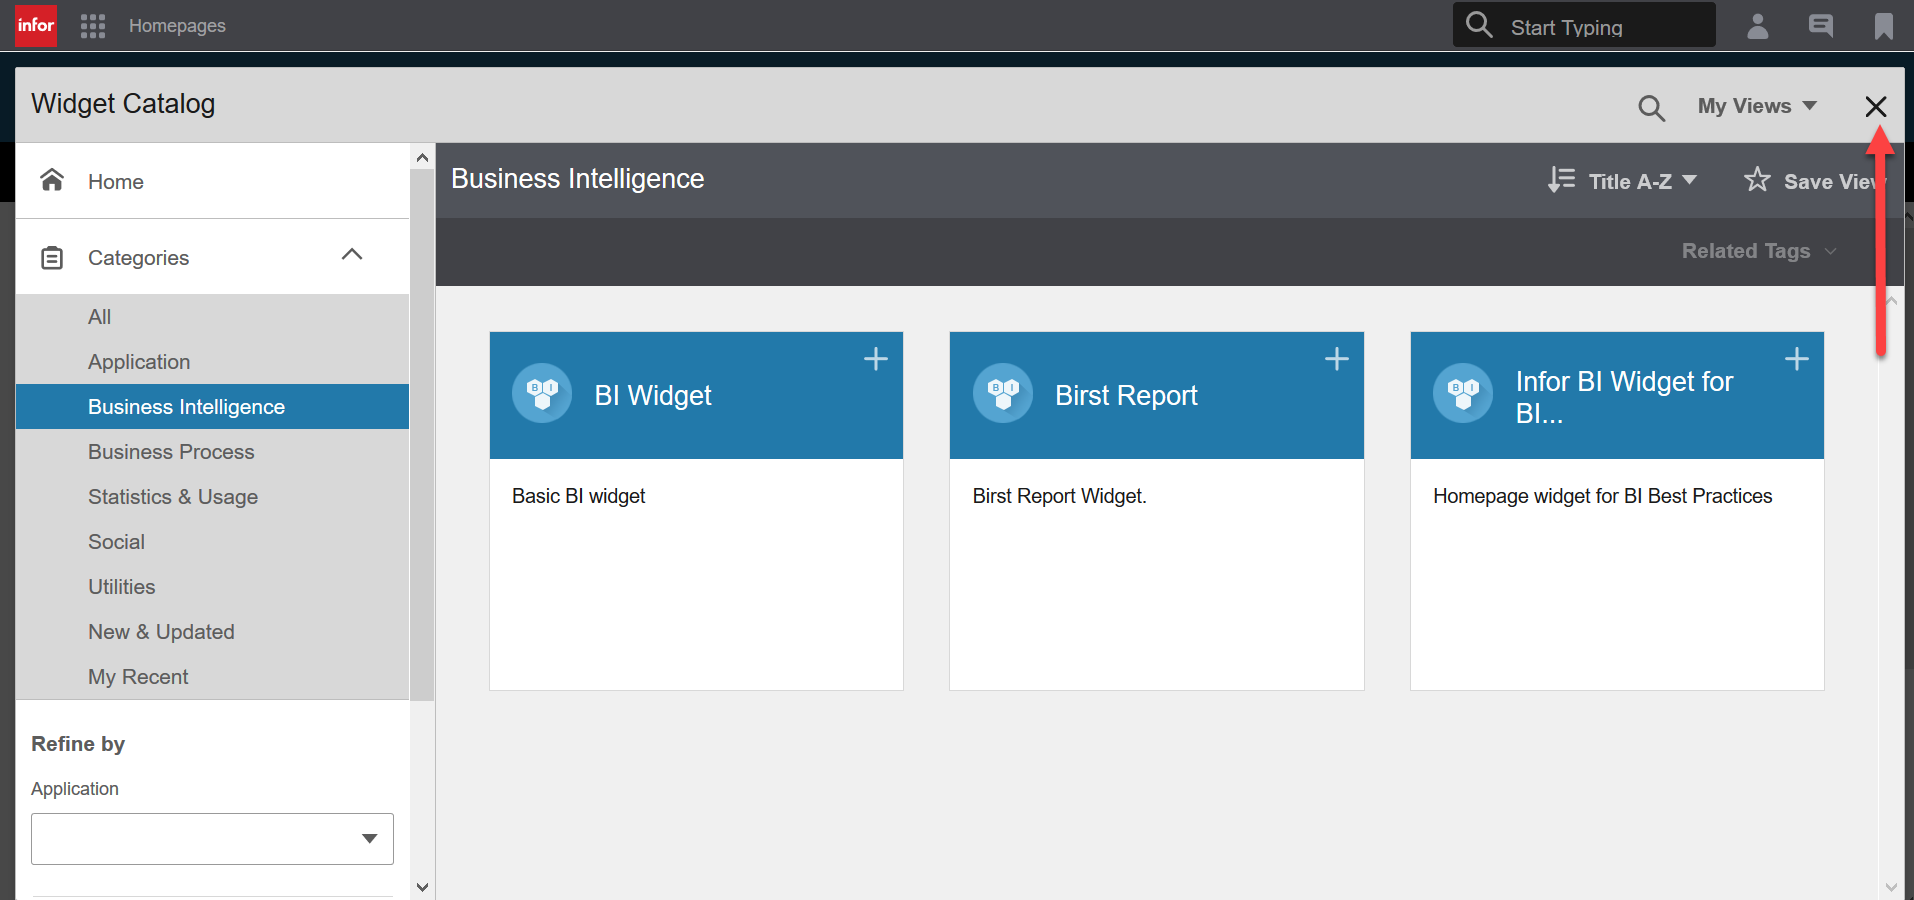Click 'Homepage widget for BI Best Practices' text

[1602, 496]
